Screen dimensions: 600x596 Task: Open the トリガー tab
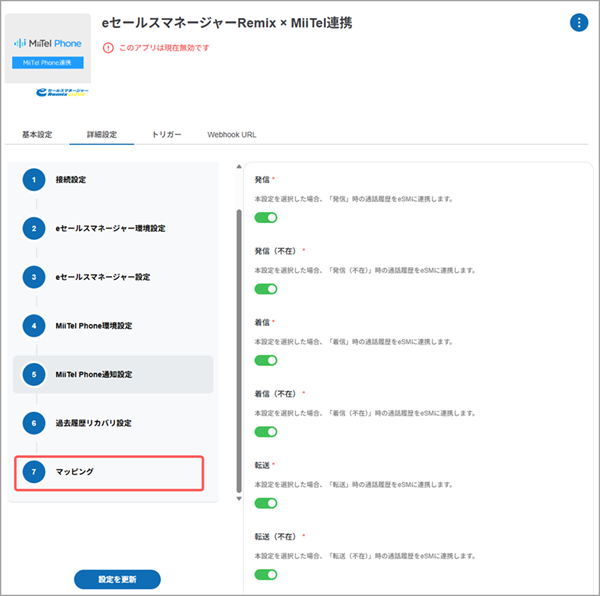coord(167,133)
